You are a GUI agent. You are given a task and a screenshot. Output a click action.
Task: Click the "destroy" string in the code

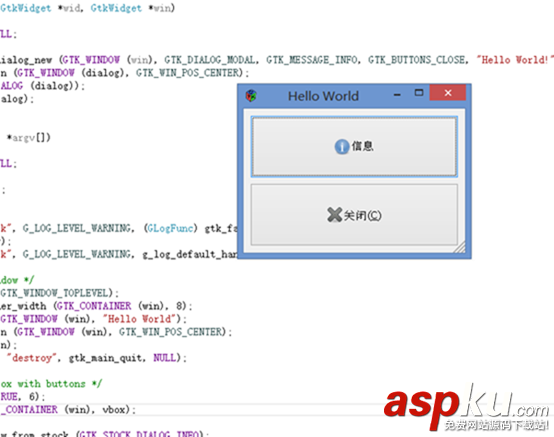(x=32, y=358)
